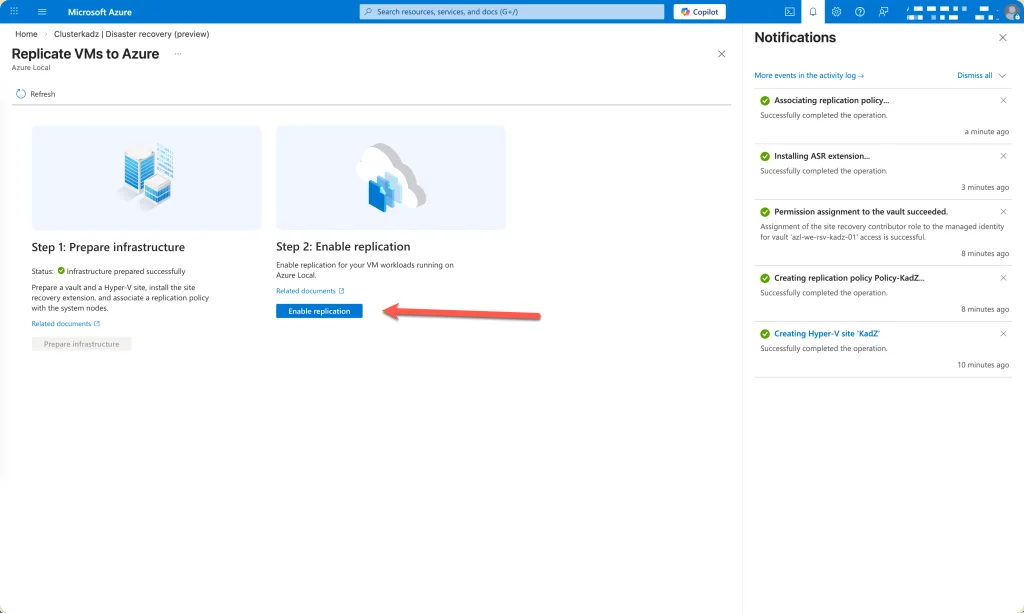Open Clusterkadz Disaster recovery breadcrumb
Screen dimensions: 1024x613
pyautogui.click(x=131, y=34)
